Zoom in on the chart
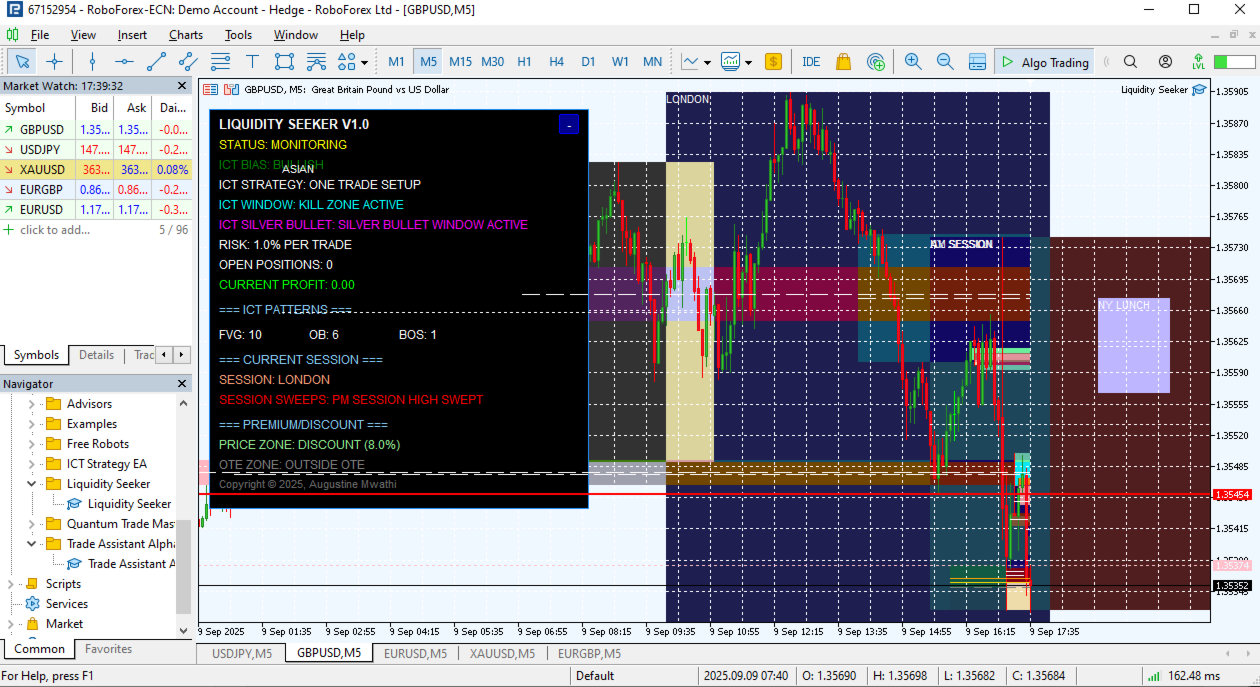Screen dimensions: 1260x687 pos(913,61)
